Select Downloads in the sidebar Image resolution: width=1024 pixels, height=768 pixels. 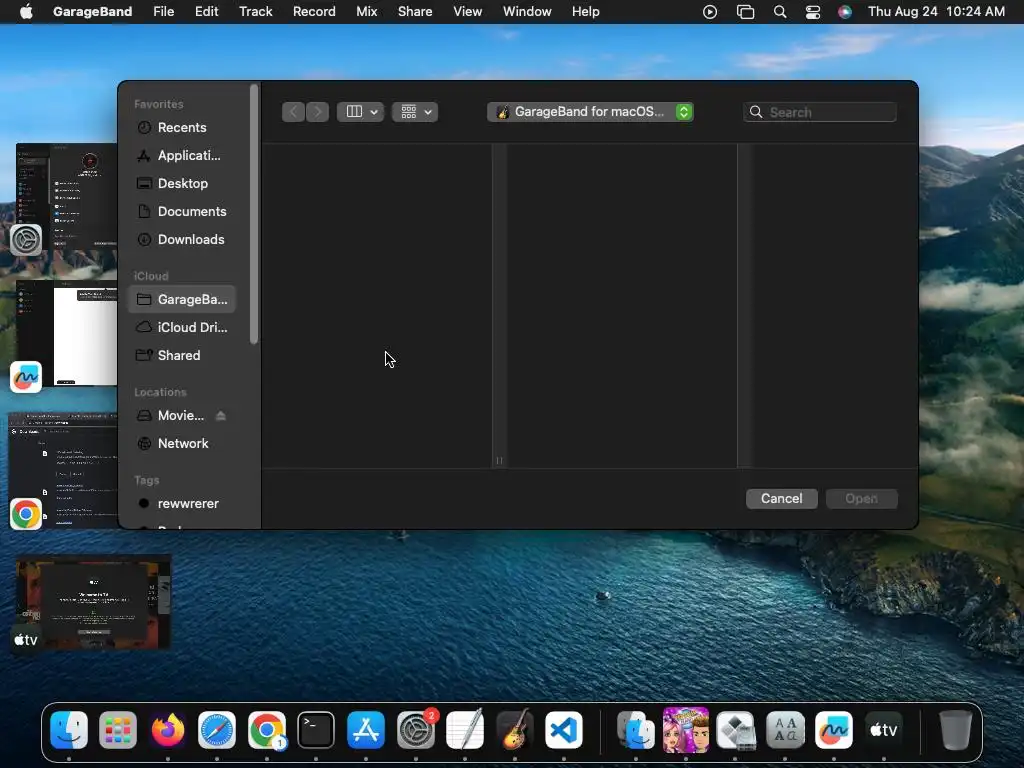point(182,240)
